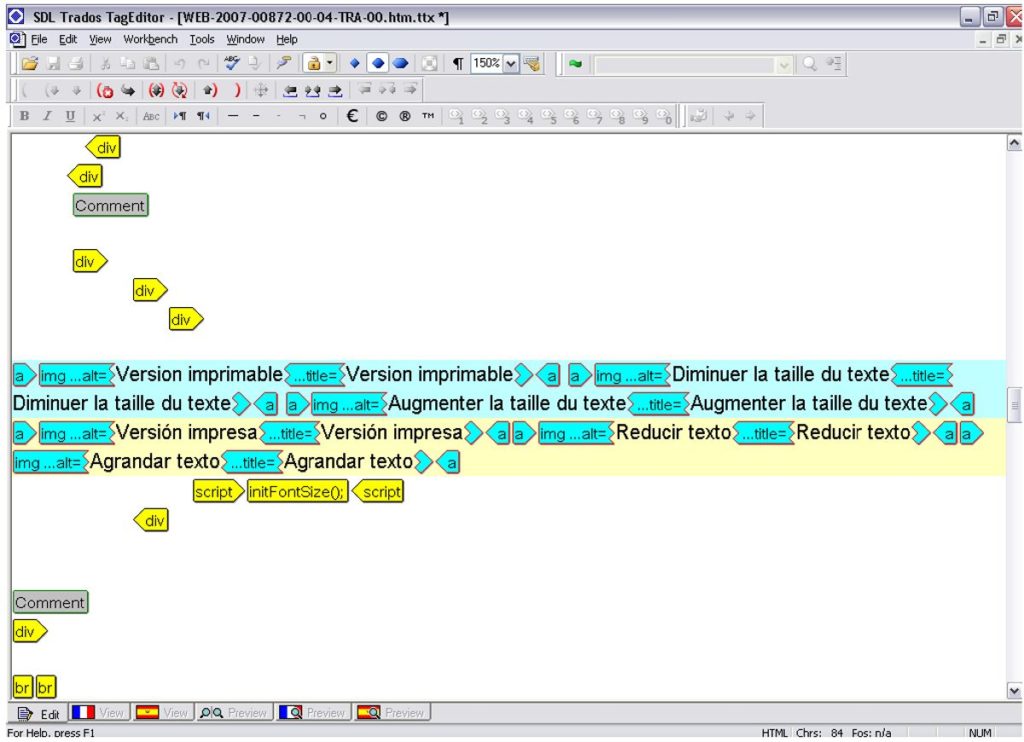Click the copy source left-arrow icon
Viewport: 1024px width, 742px height.
coord(290,91)
